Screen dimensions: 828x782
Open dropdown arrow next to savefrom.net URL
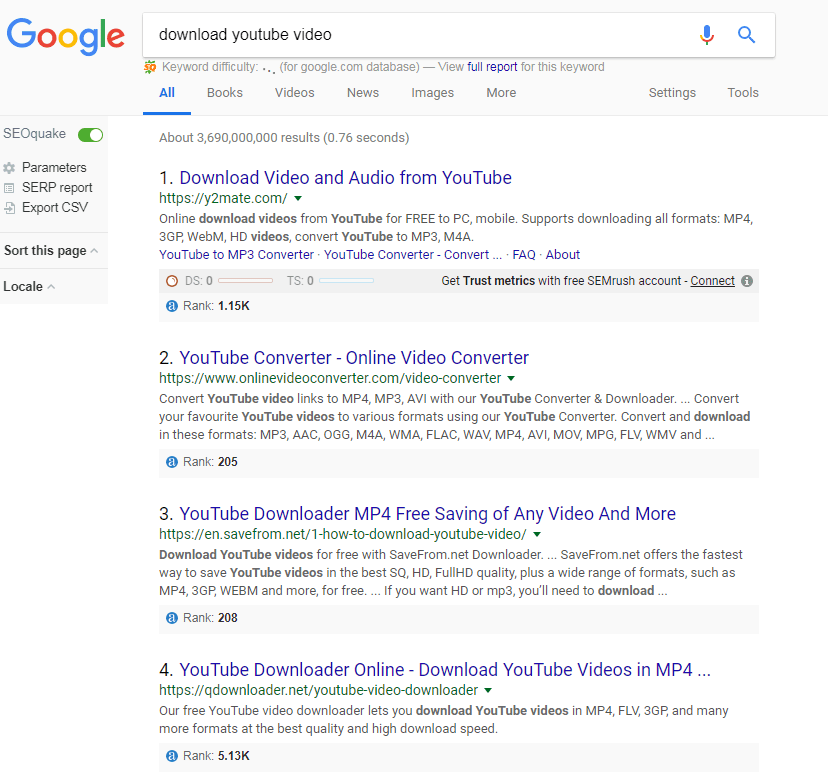click(x=537, y=534)
